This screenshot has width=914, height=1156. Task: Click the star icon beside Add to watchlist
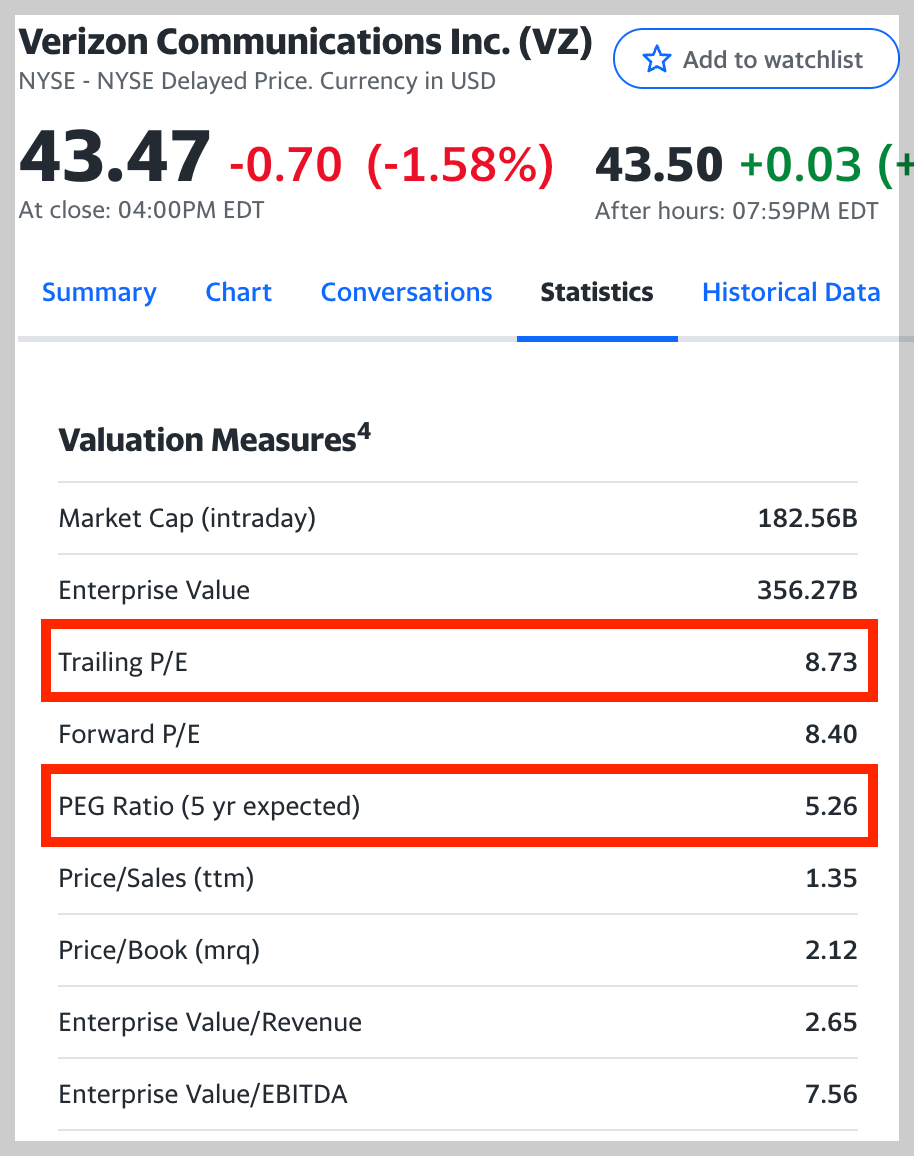point(656,60)
